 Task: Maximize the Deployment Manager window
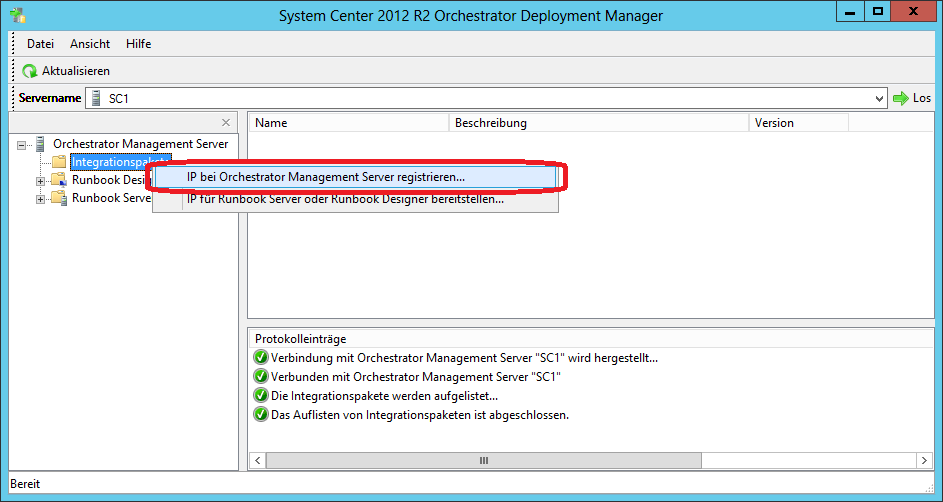pos(877,11)
